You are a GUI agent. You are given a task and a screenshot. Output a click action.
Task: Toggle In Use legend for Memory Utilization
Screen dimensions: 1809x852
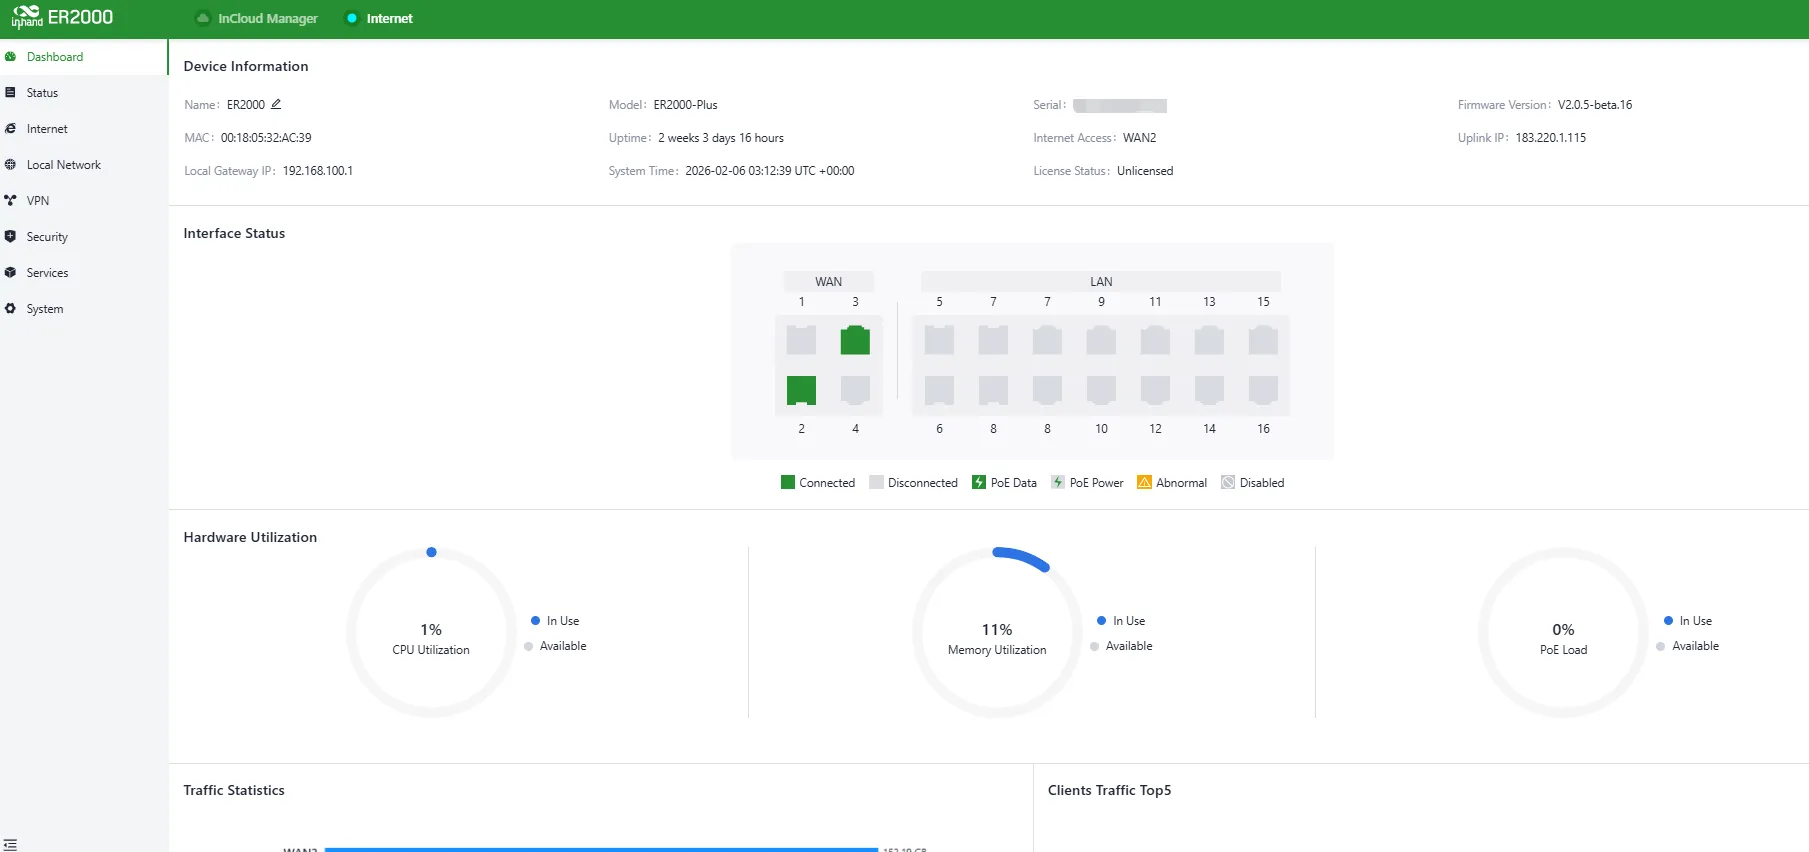(x=1121, y=621)
